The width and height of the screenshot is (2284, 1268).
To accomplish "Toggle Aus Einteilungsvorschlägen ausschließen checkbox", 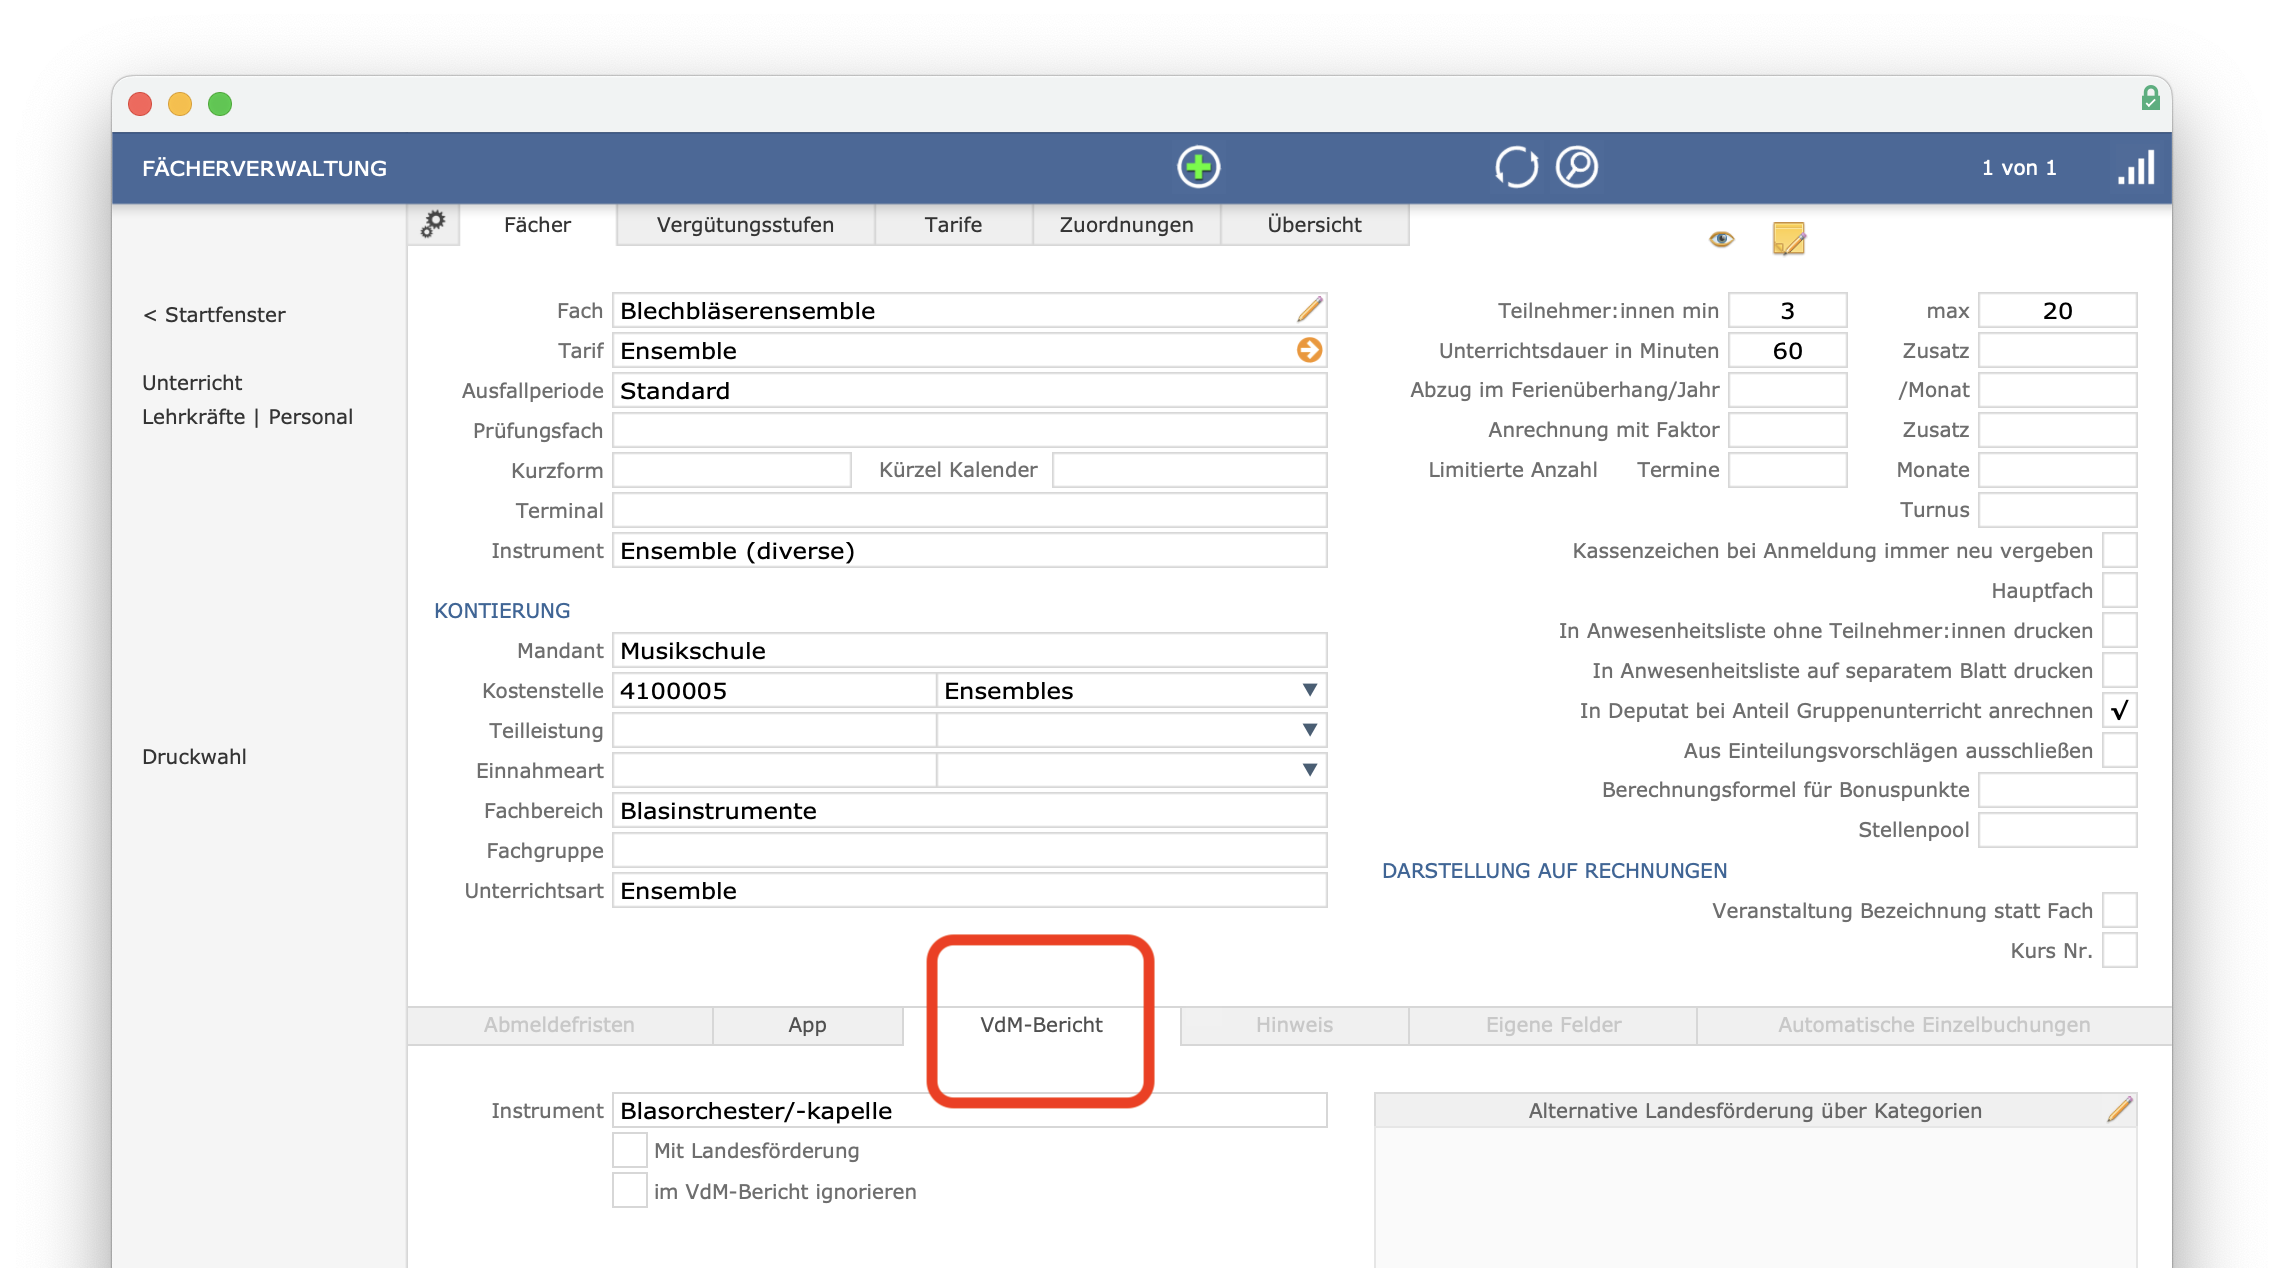I will [x=2119, y=750].
